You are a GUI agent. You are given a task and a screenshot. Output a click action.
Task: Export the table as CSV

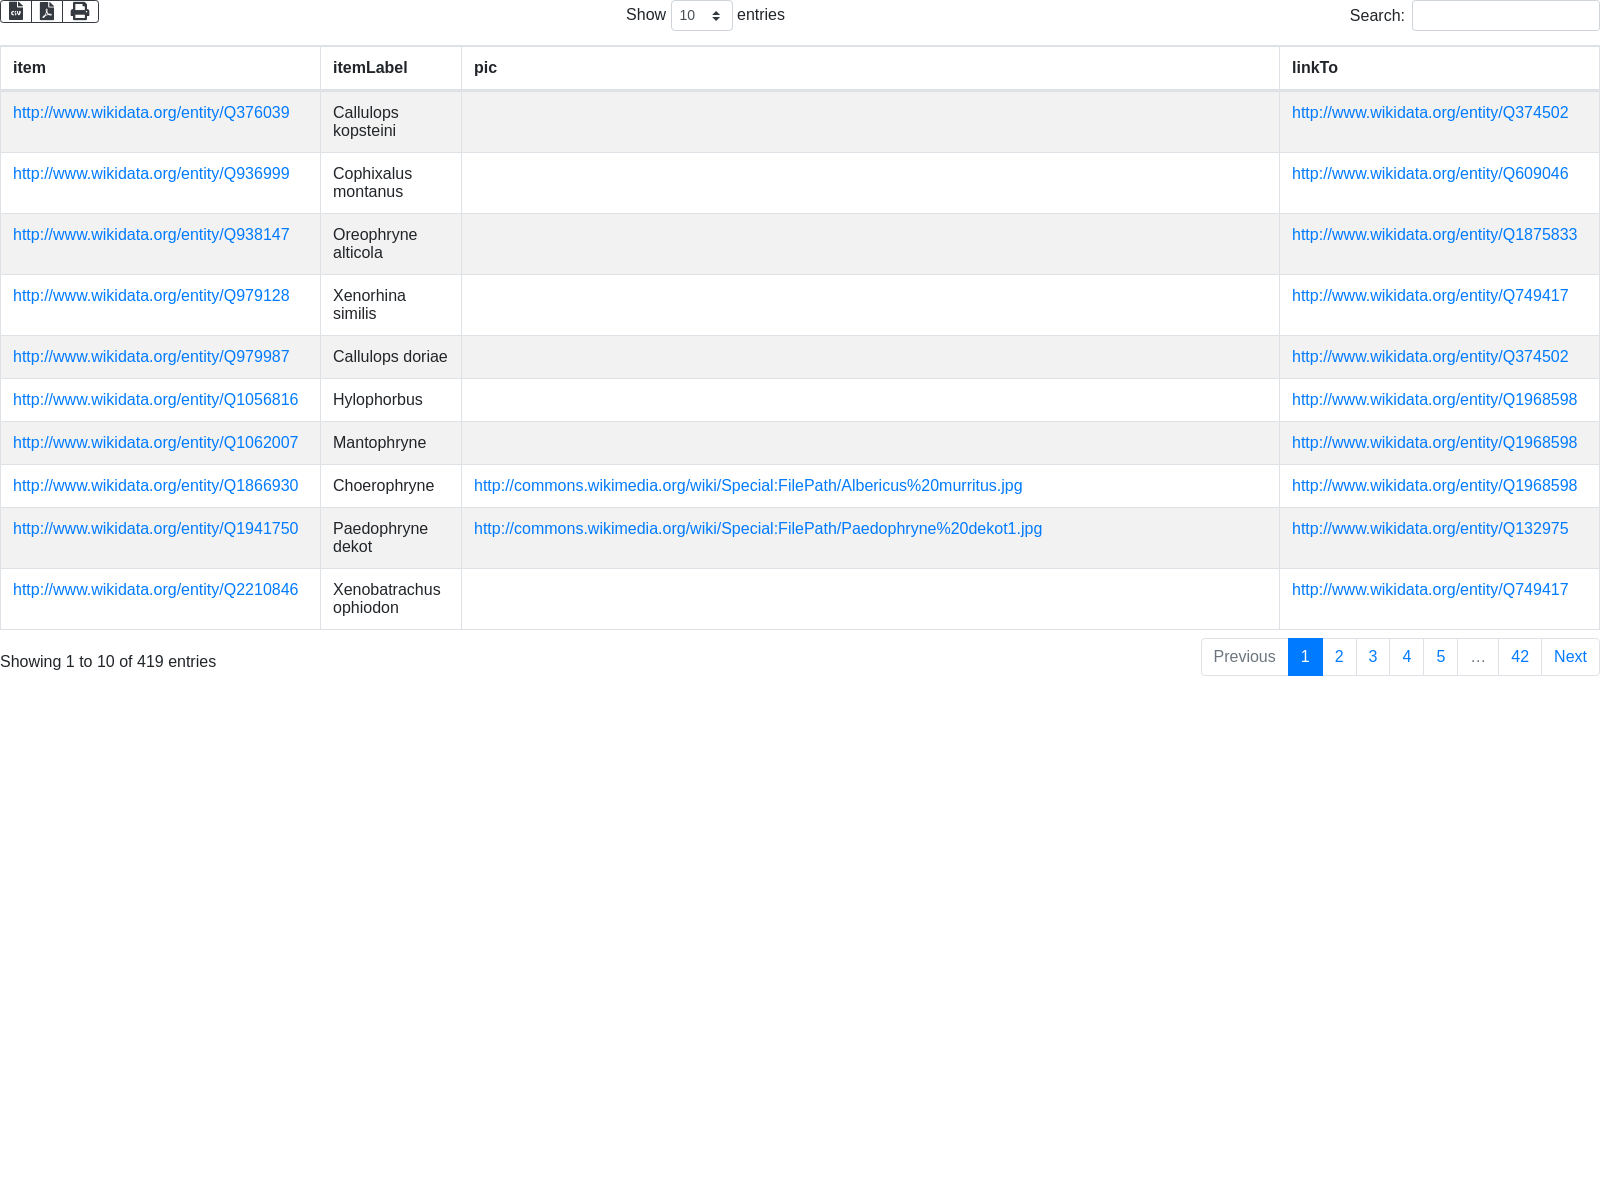click(16, 12)
